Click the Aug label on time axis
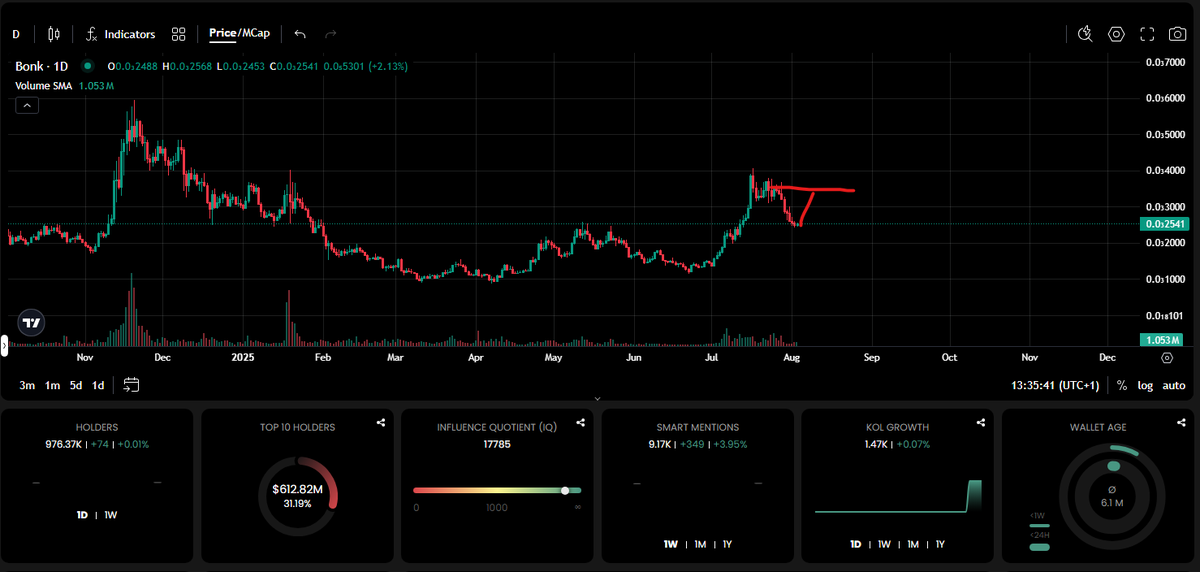1200x572 pixels. 791,357
